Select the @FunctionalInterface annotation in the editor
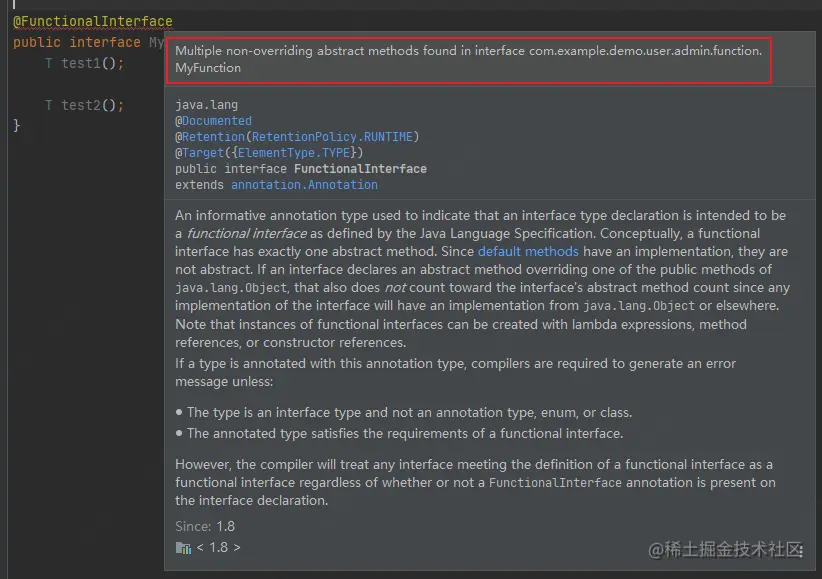The height and width of the screenshot is (579, 822). (x=92, y=20)
